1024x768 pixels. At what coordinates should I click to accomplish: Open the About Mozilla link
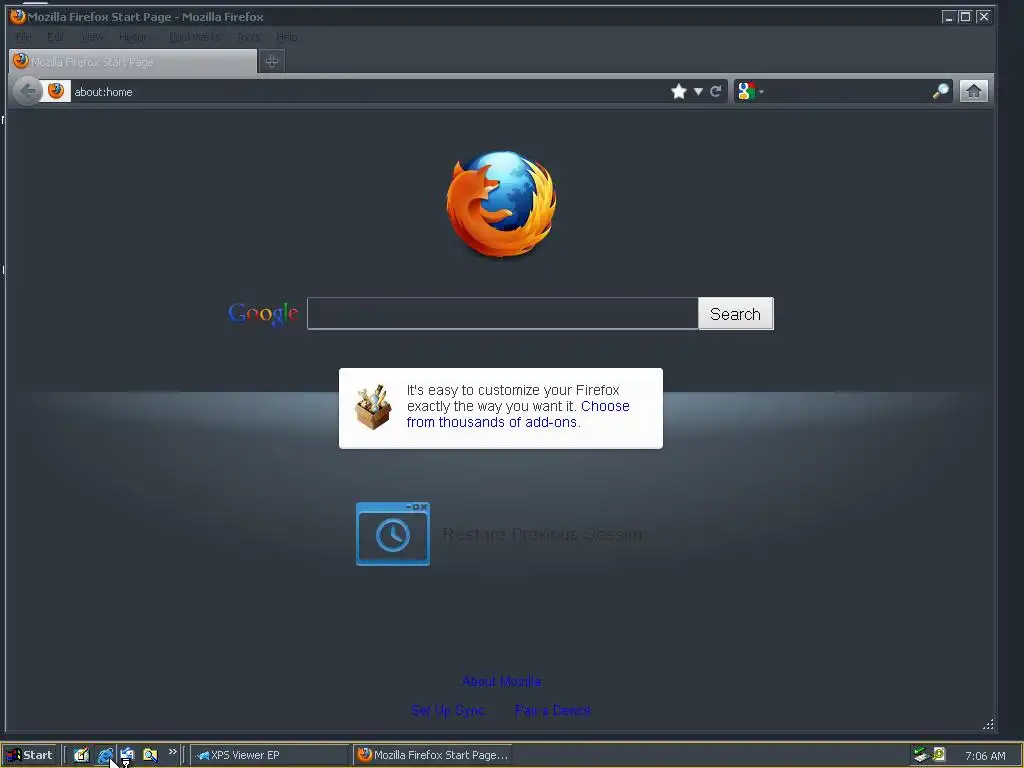coord(501,681)
